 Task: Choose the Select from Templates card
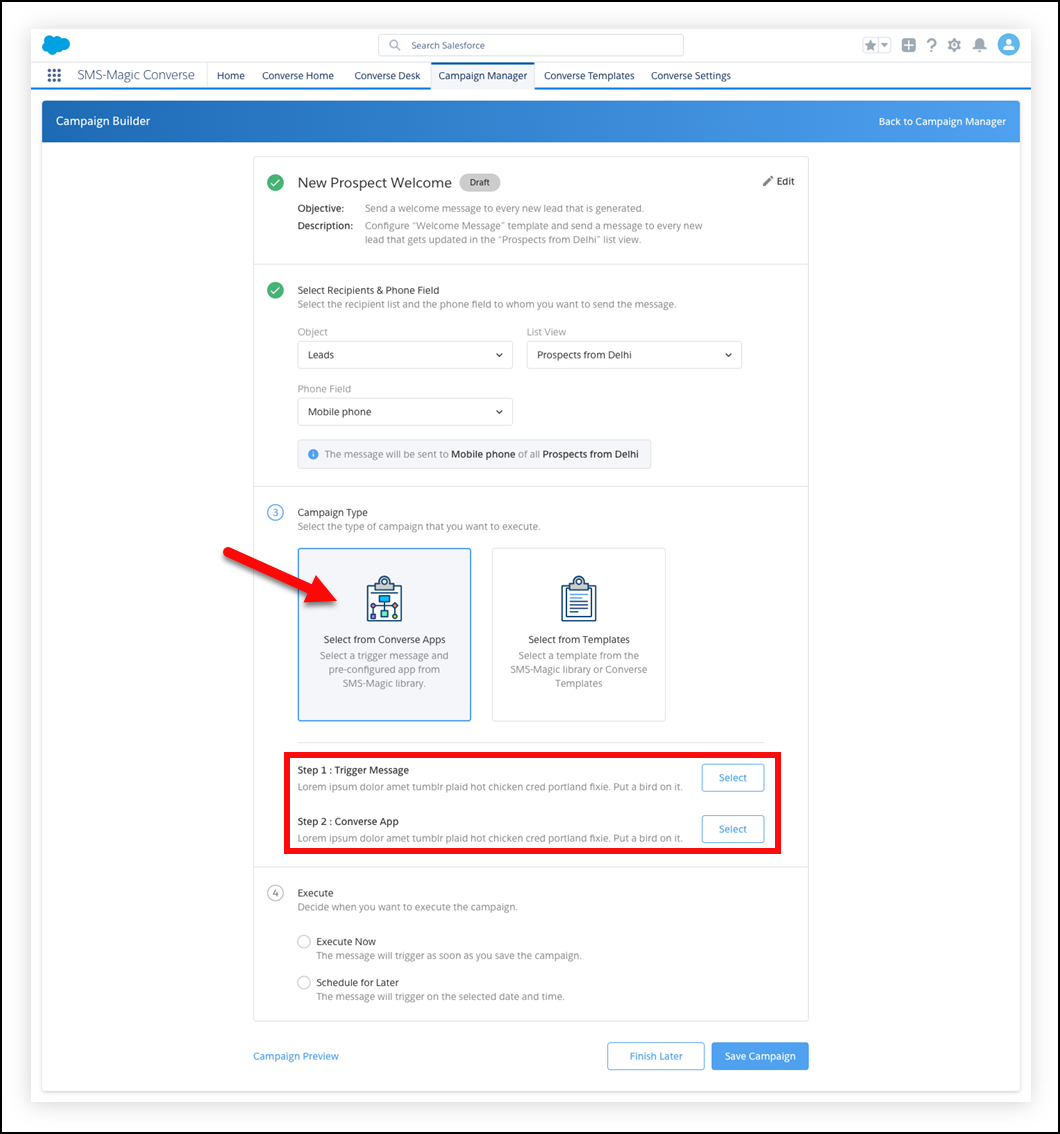tap(579, 634)
